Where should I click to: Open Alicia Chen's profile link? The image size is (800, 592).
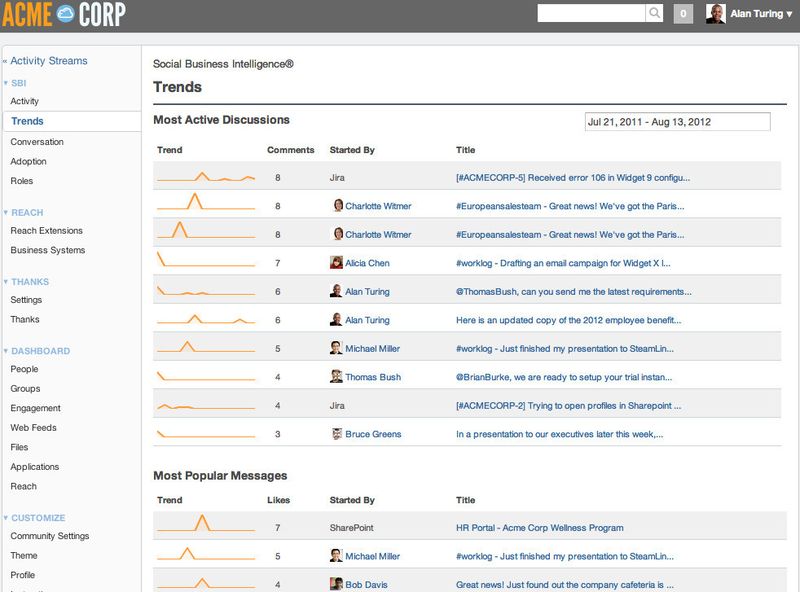367,263
